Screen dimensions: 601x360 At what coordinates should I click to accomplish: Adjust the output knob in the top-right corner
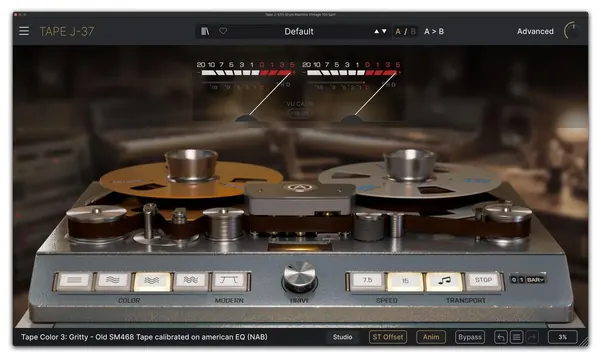[572, 31]
